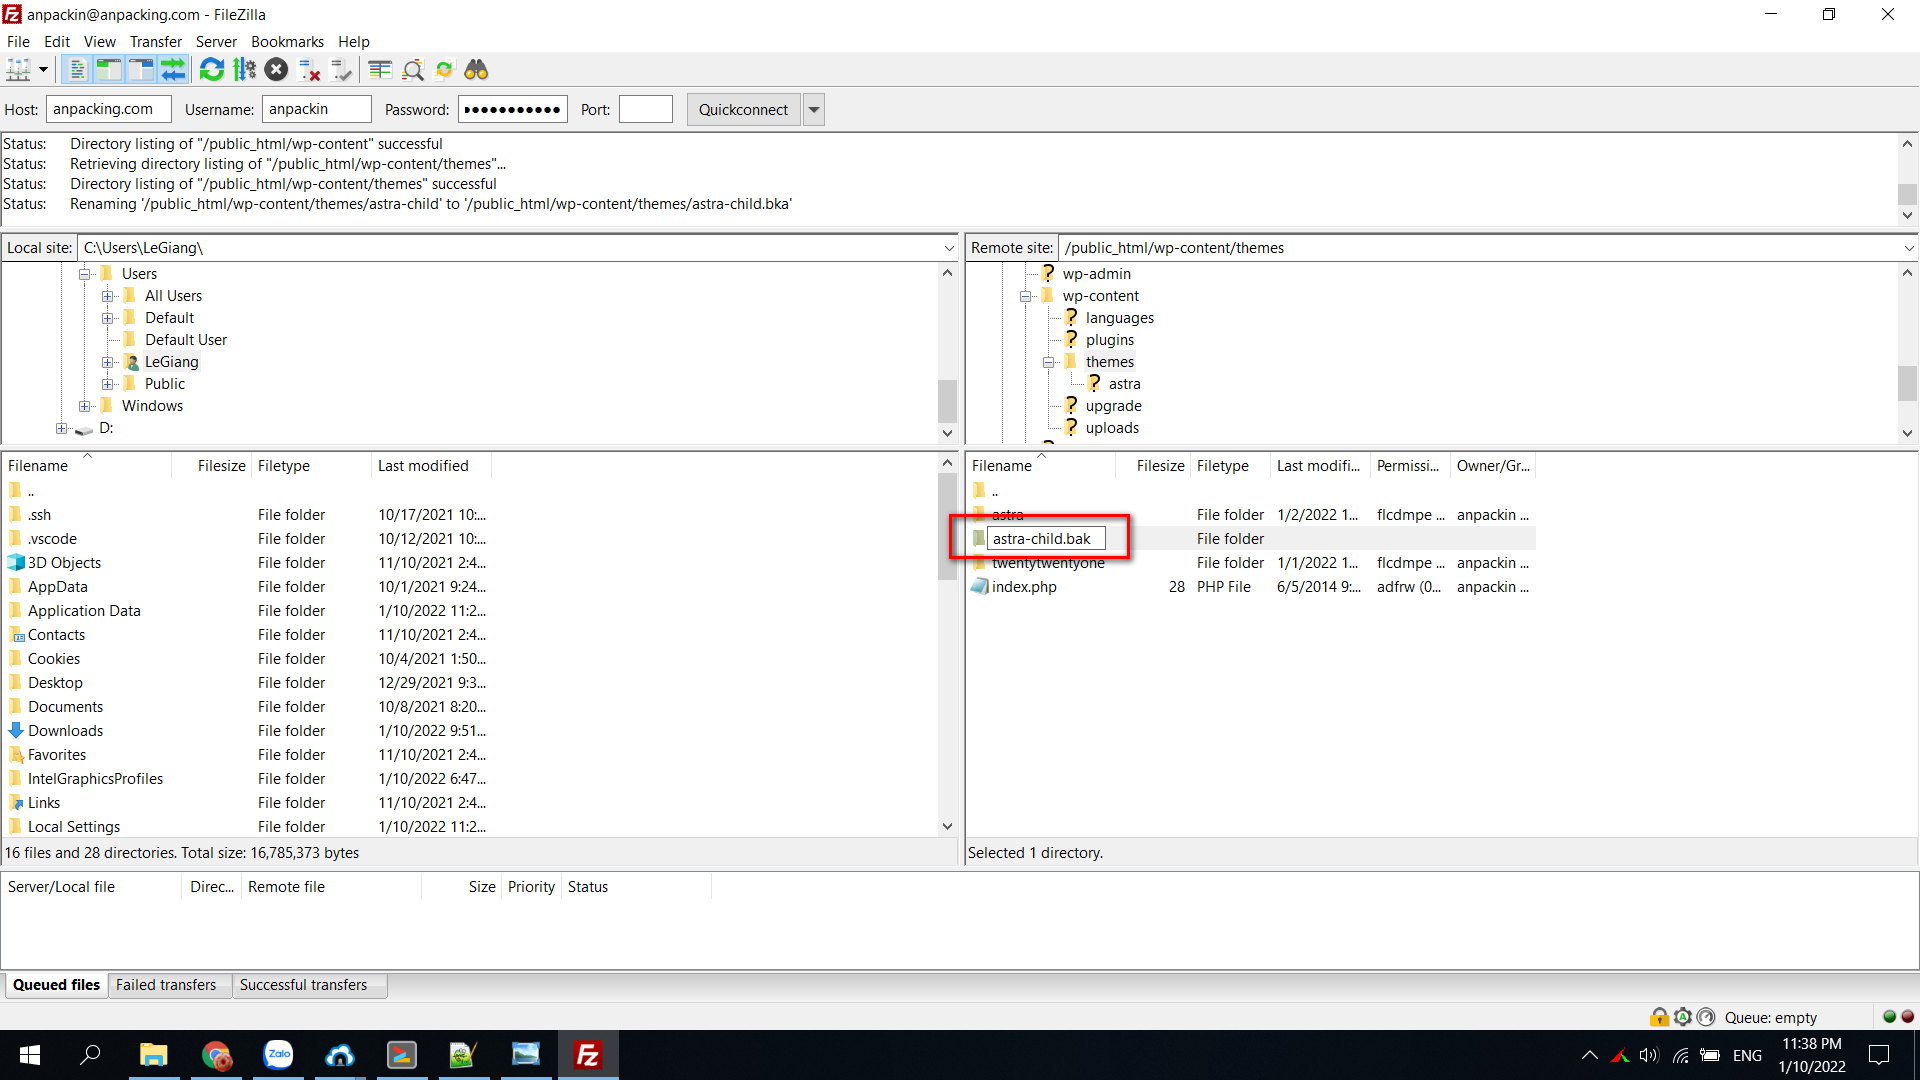Click the volume icon in system tray
1920x1080 pixels.
coord(1649,1055)
